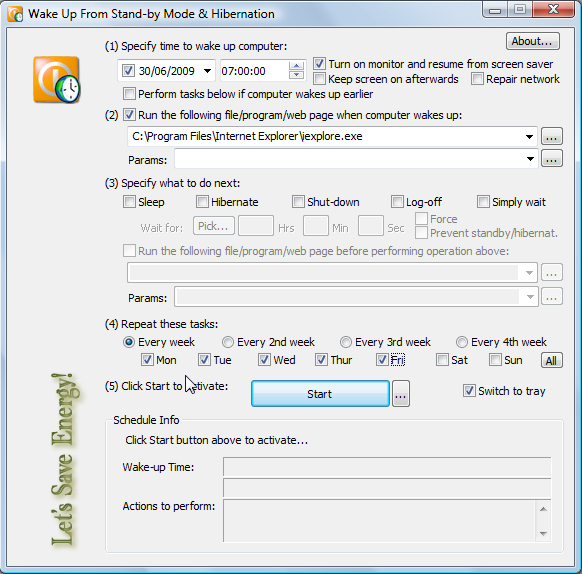The image size is (582, 574).
Task: Select all days with the All button
Action: click(552, 360)
